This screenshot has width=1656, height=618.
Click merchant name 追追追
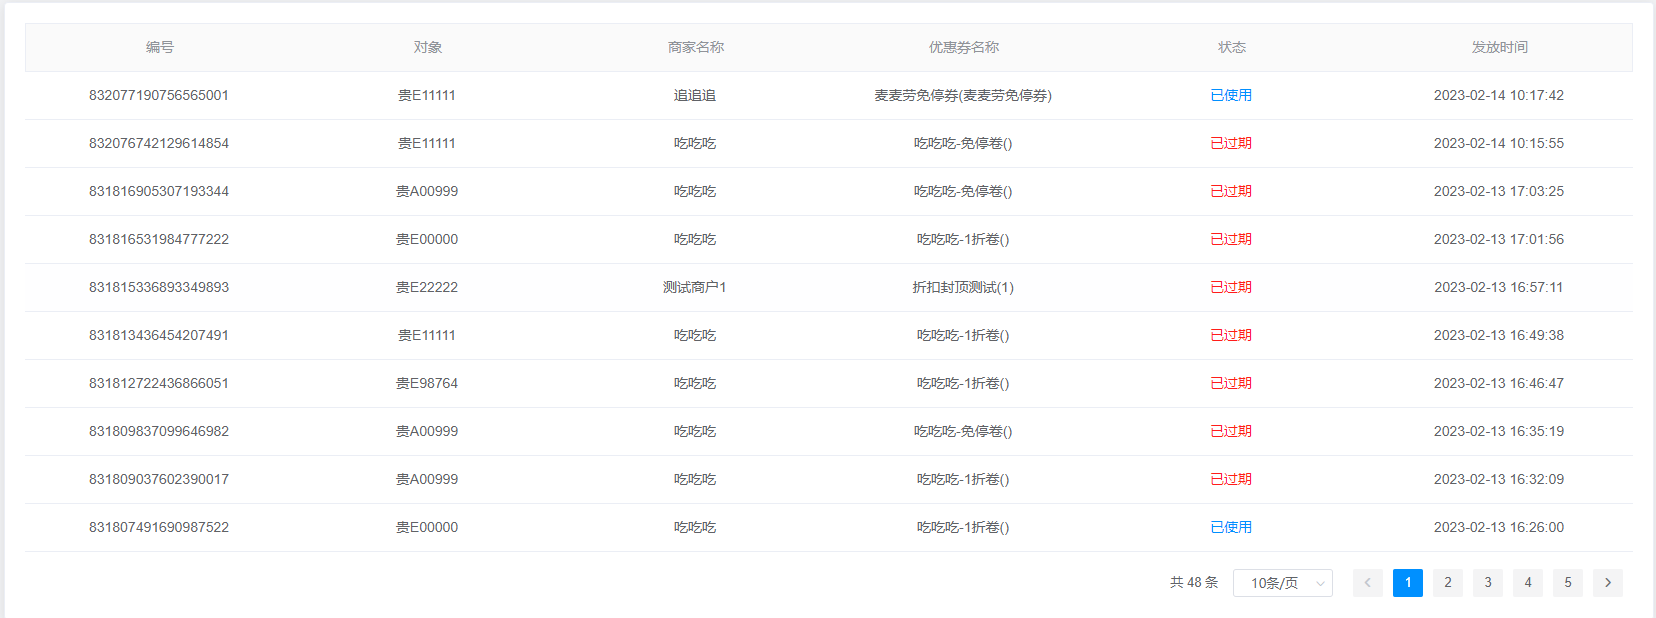(x=695, y=95)
